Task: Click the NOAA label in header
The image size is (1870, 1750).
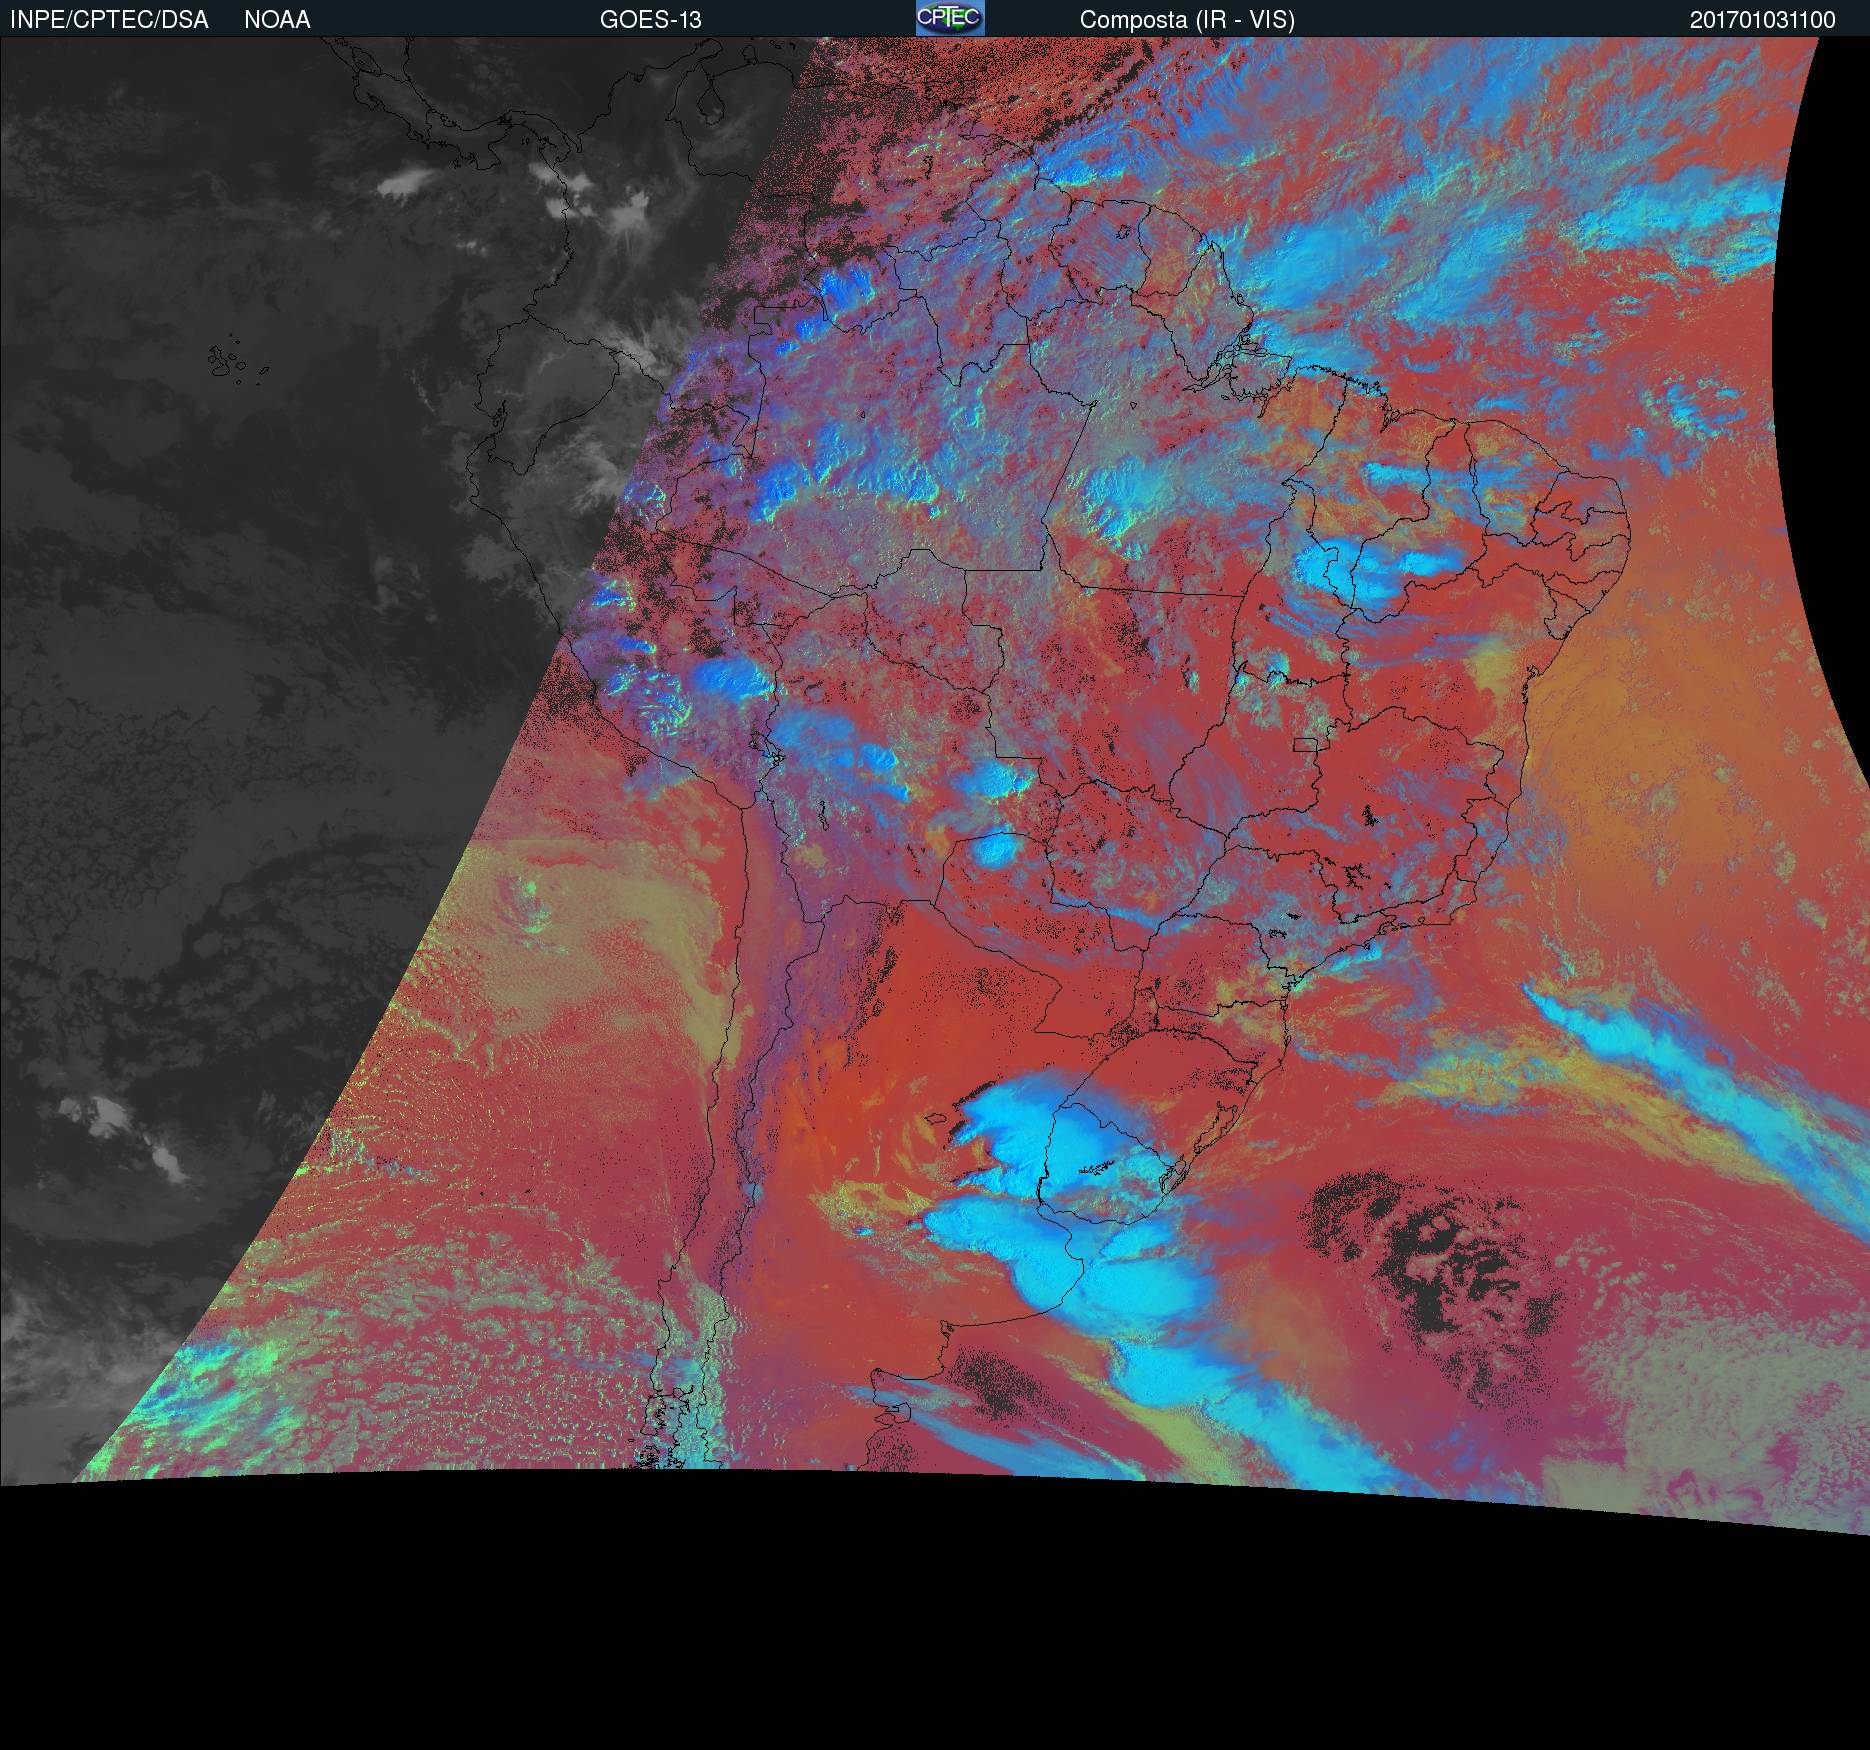Action: [x=277, y=20]
